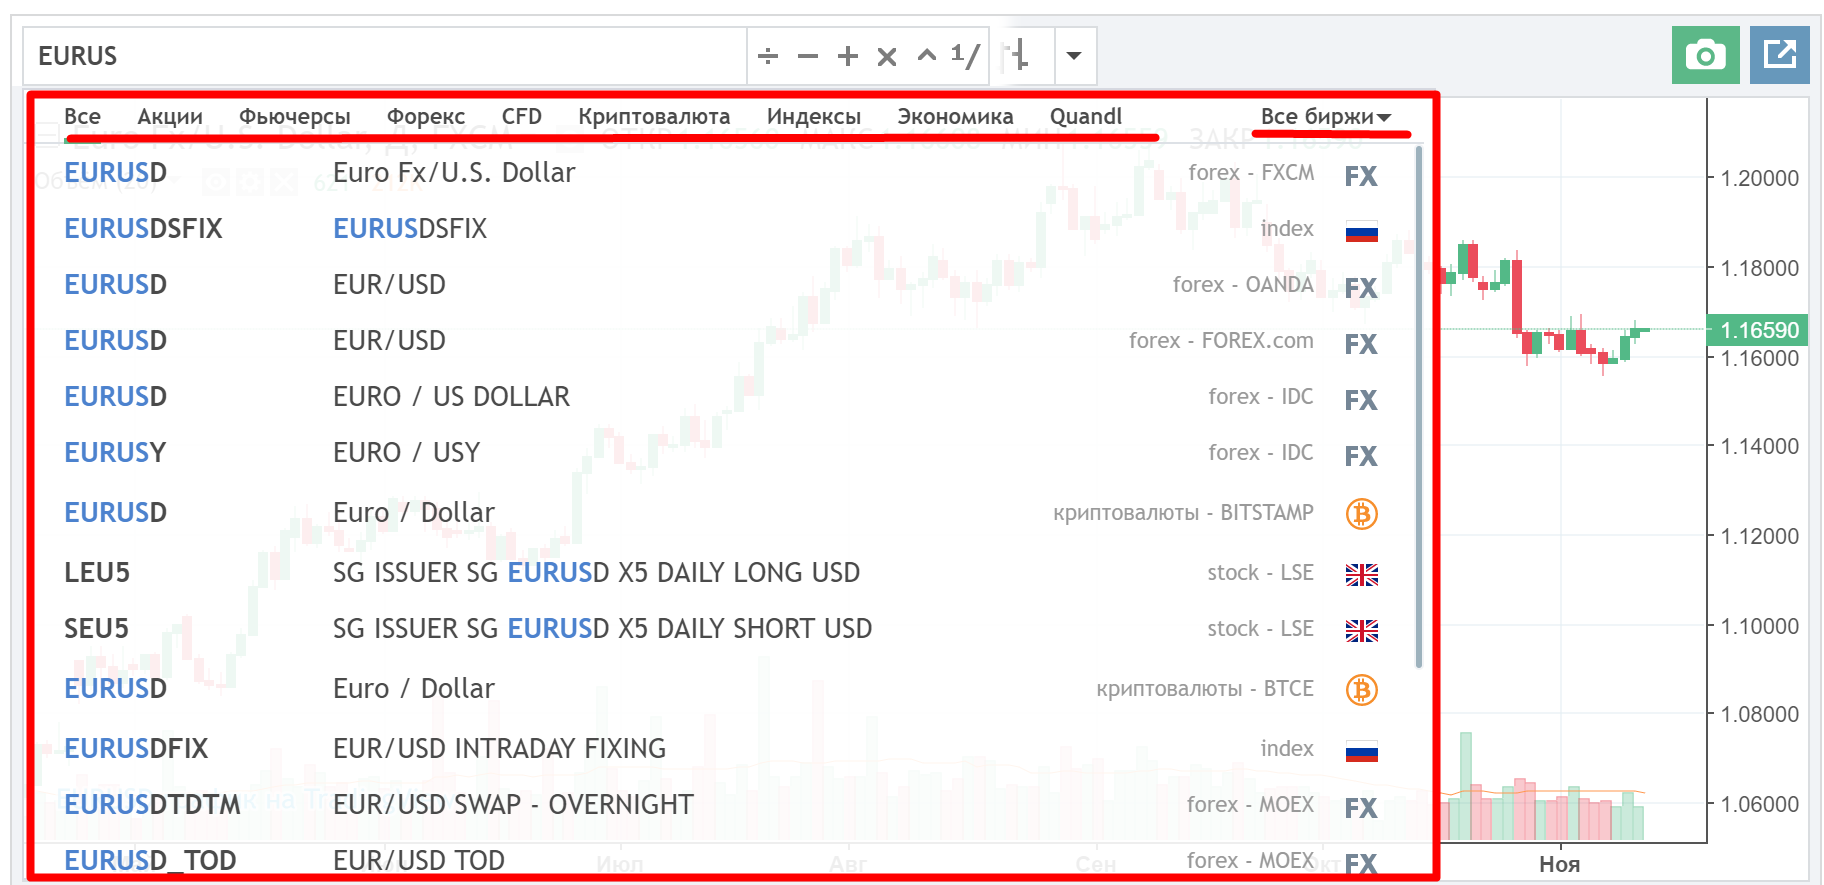Click the caret power operator icon

927,55
